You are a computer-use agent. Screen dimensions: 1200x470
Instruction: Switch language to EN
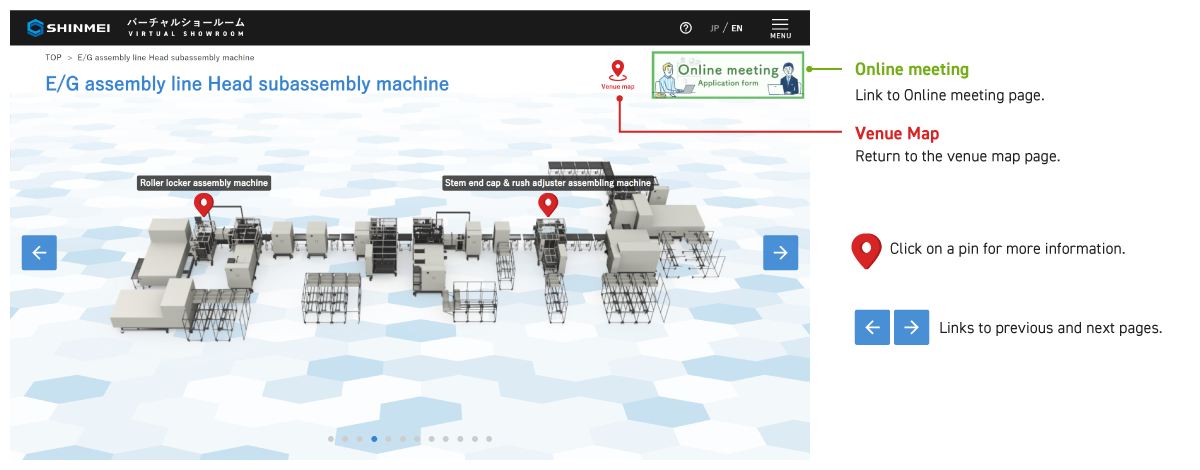coord(737,28)
